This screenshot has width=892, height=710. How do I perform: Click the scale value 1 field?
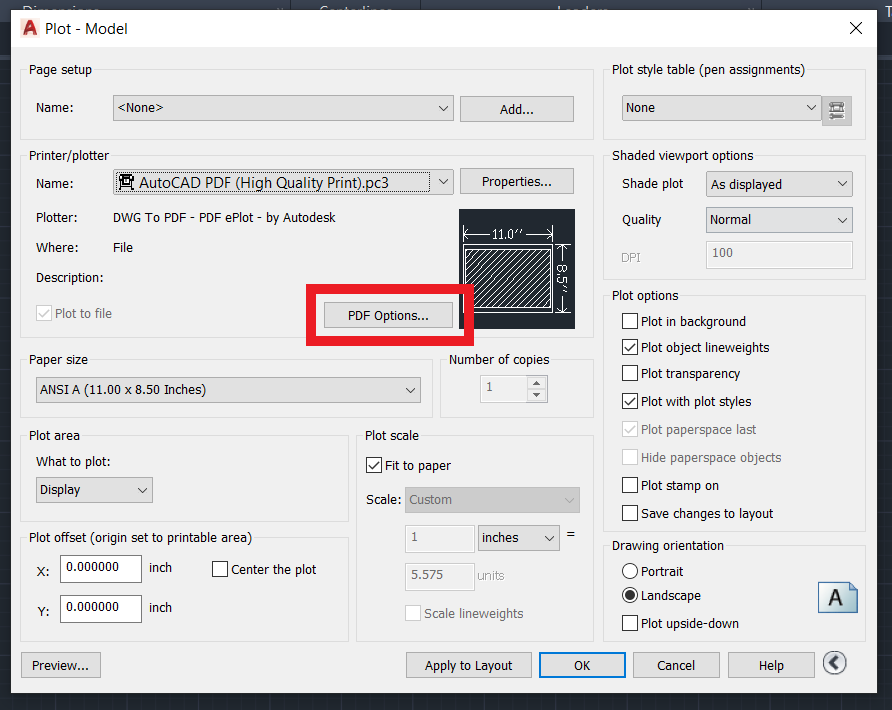(x=439, y=539)
